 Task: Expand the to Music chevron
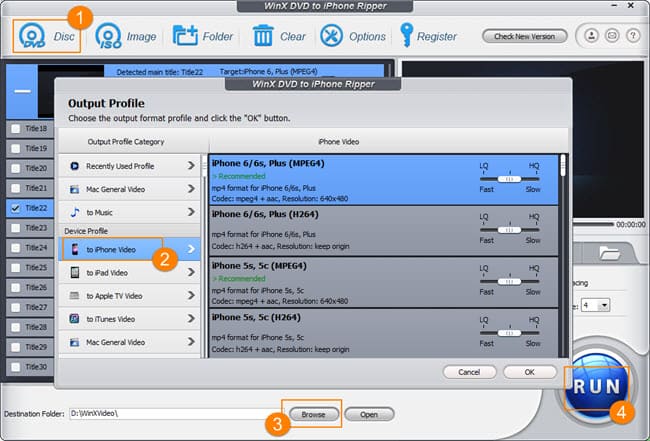[191, 212]
